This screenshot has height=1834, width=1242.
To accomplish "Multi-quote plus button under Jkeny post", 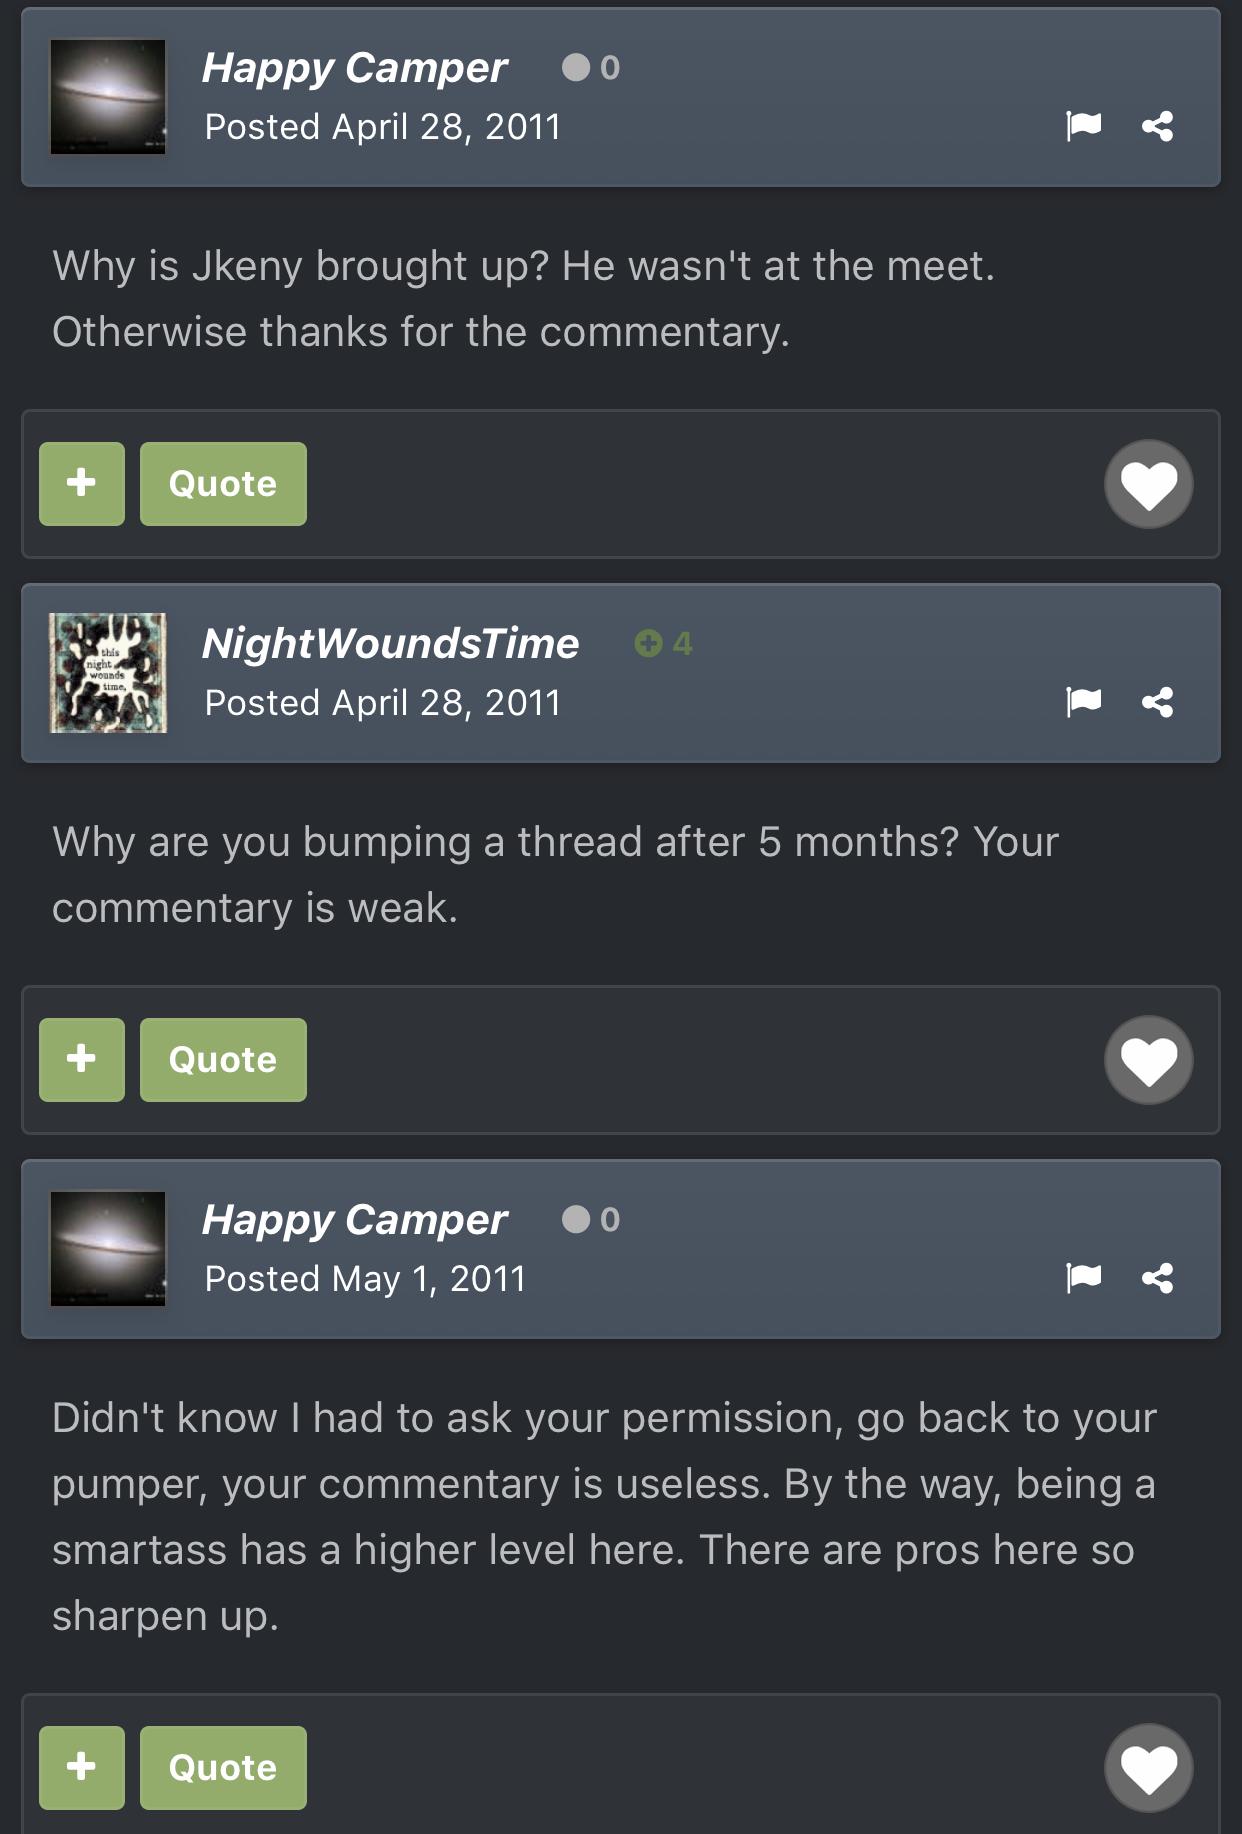I will 82,484.
